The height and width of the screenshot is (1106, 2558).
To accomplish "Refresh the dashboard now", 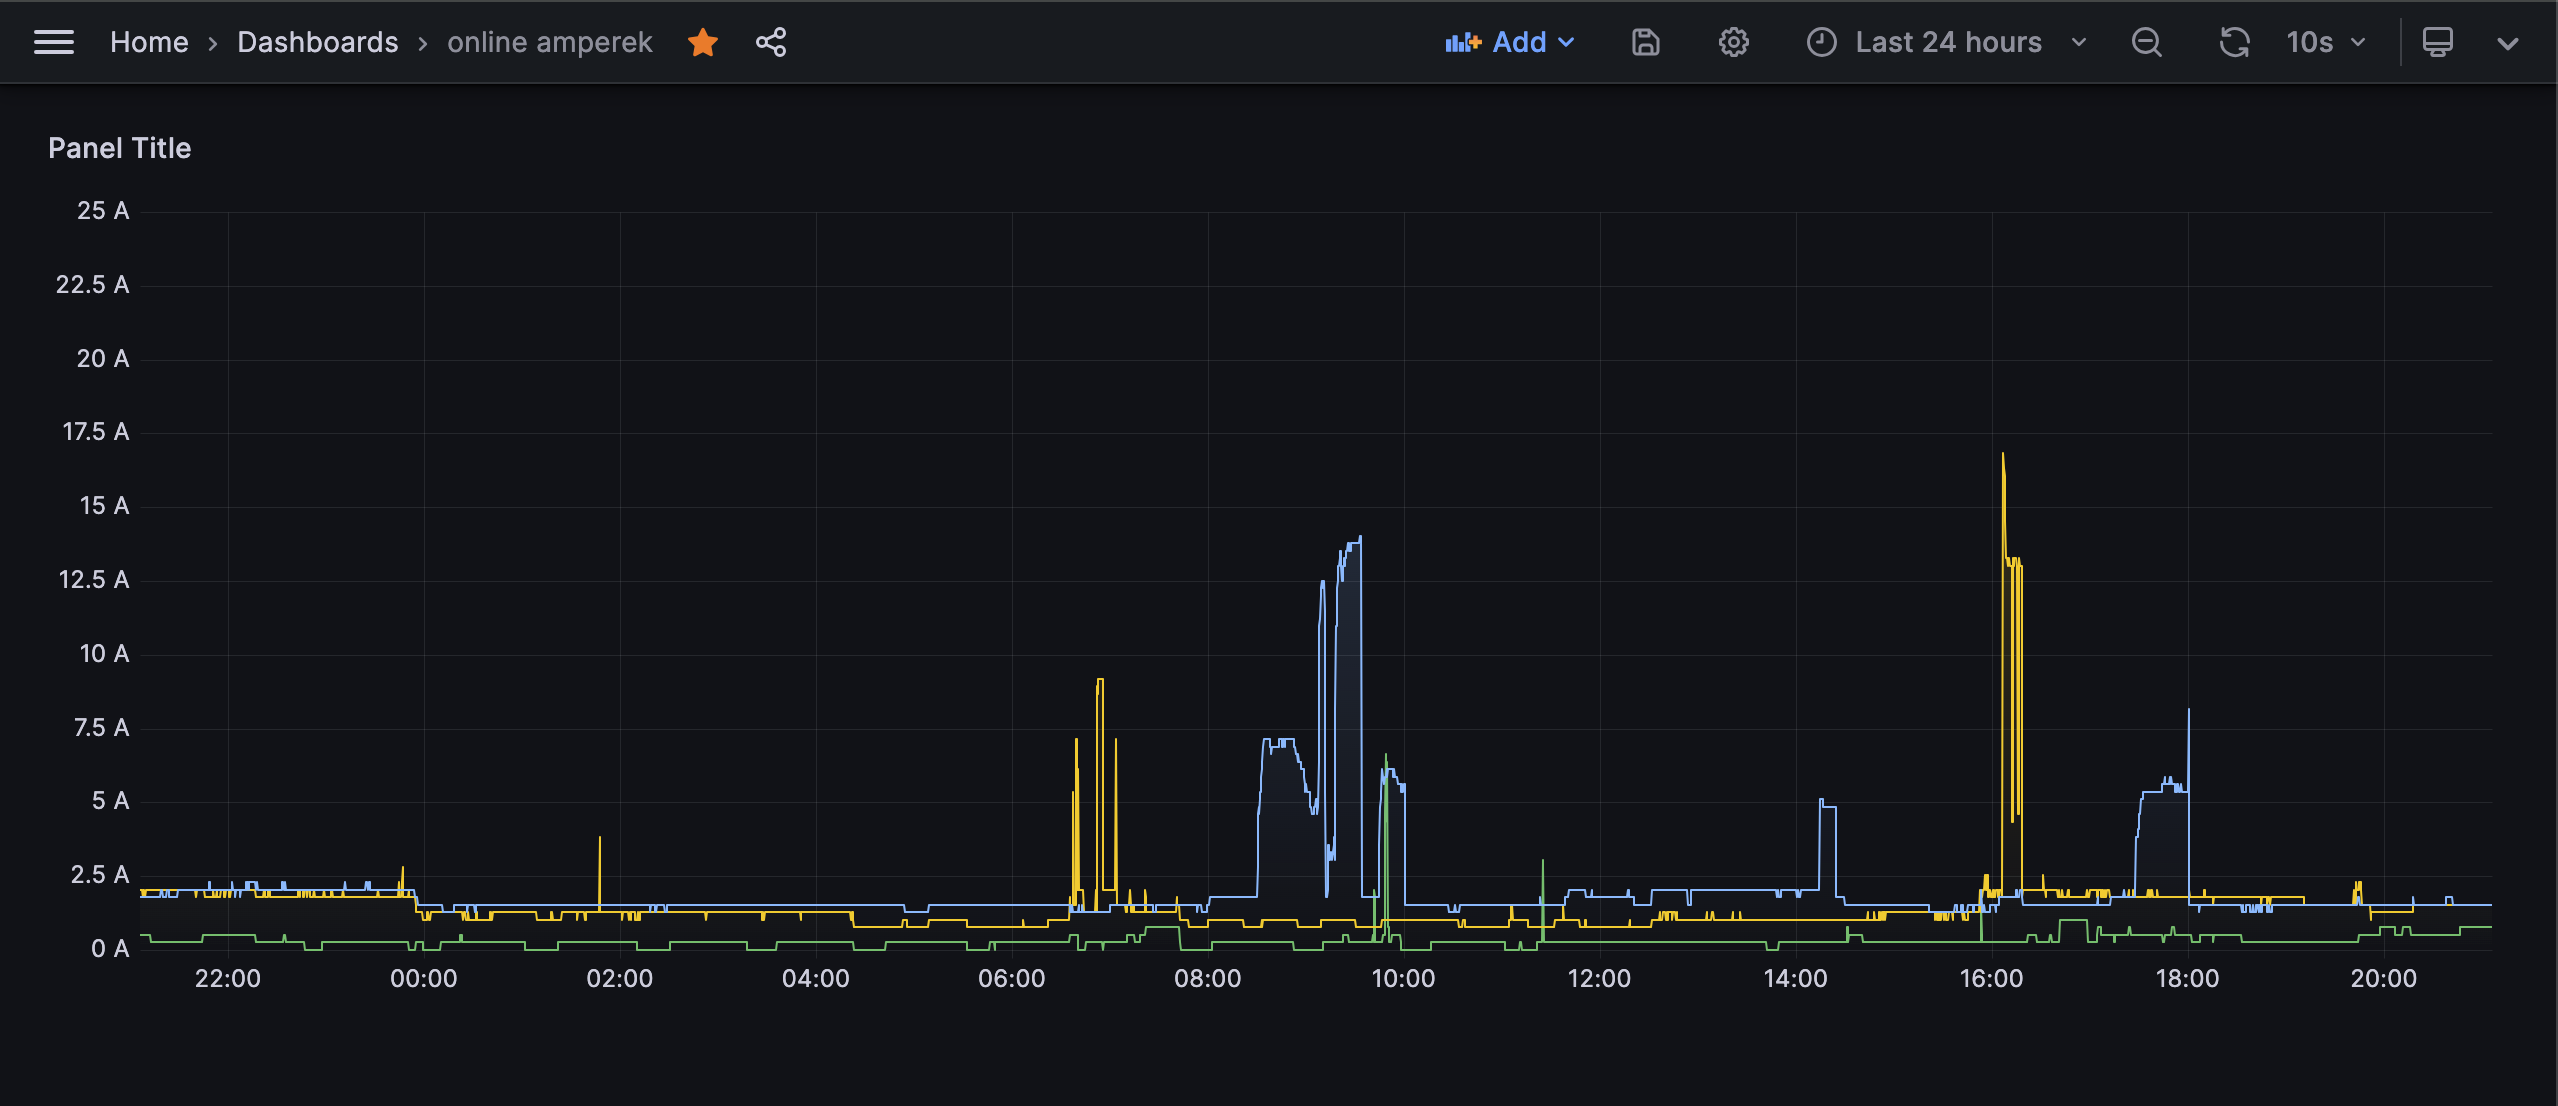I will pyautogui.click(x=2234, y=42).
